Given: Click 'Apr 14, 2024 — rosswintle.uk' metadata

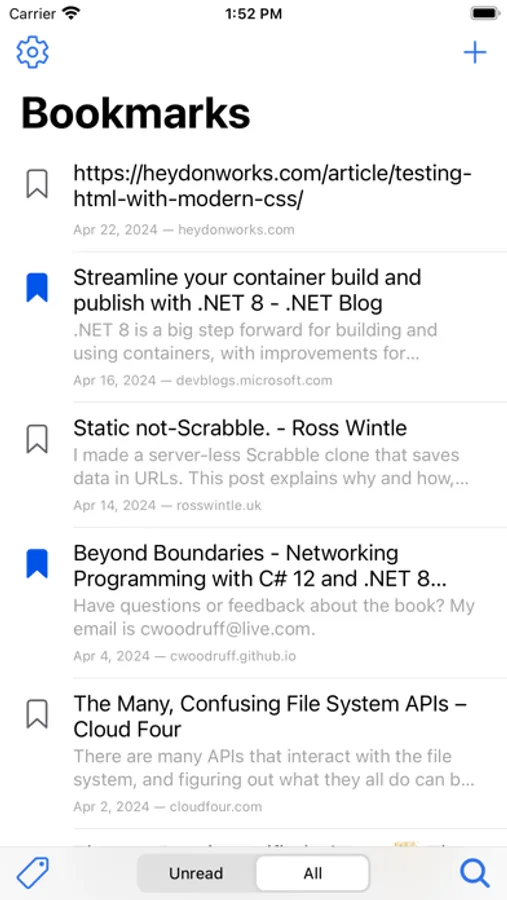Looking at the screenshot, I should [168, 506].
